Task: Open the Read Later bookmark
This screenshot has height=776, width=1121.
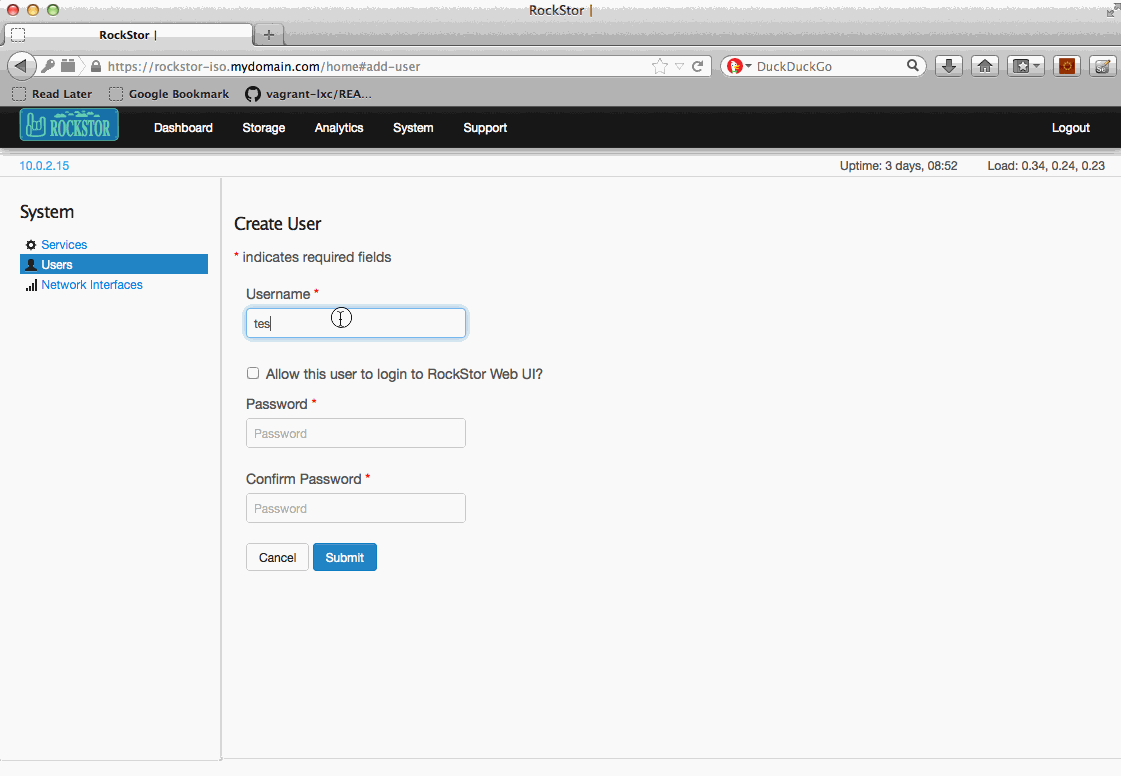Action: [52, 94]
